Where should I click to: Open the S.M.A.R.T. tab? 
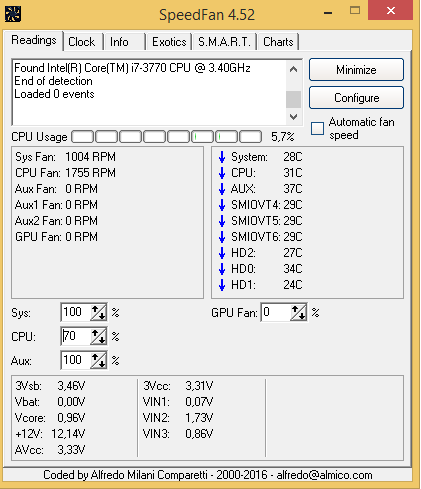[x=224, y=42]
